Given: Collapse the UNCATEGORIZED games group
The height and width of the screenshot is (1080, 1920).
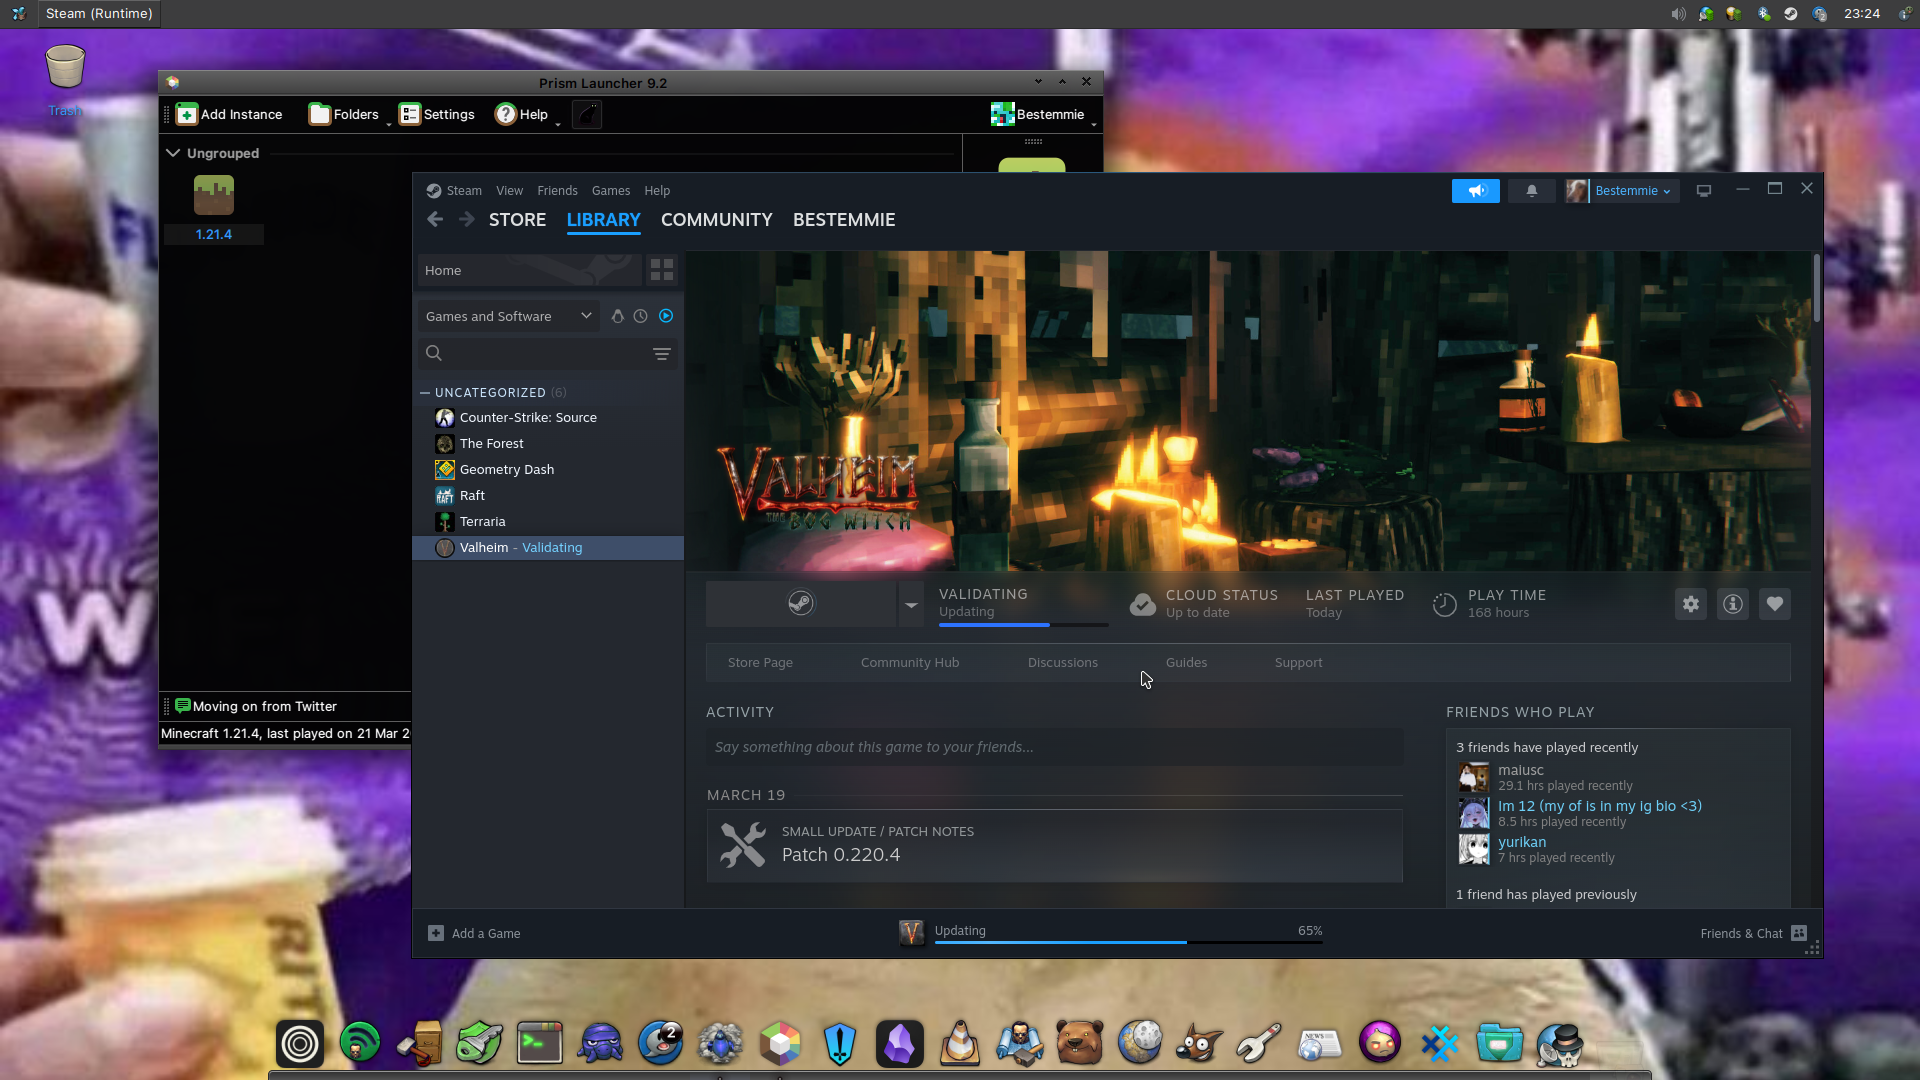Looking at the screenshot, I should click(425, 392).
